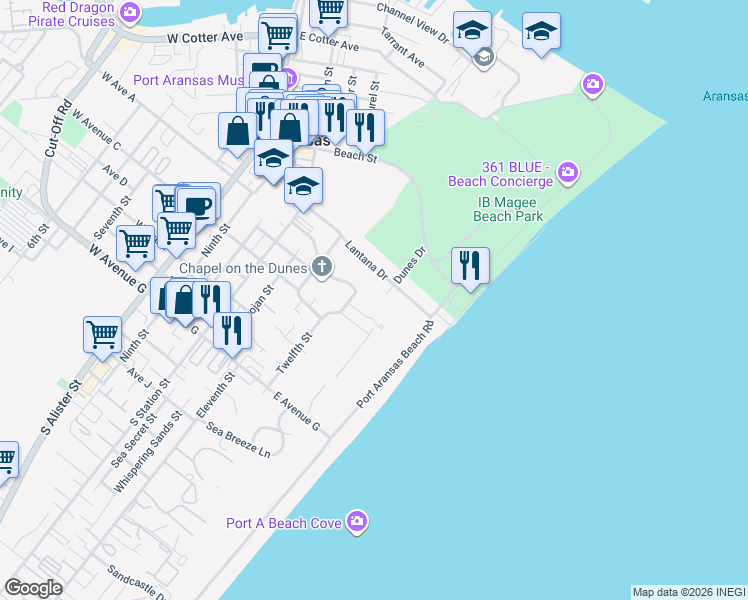Select the 361 BLUE Beach Concierge camera pin

pos(568,172)
